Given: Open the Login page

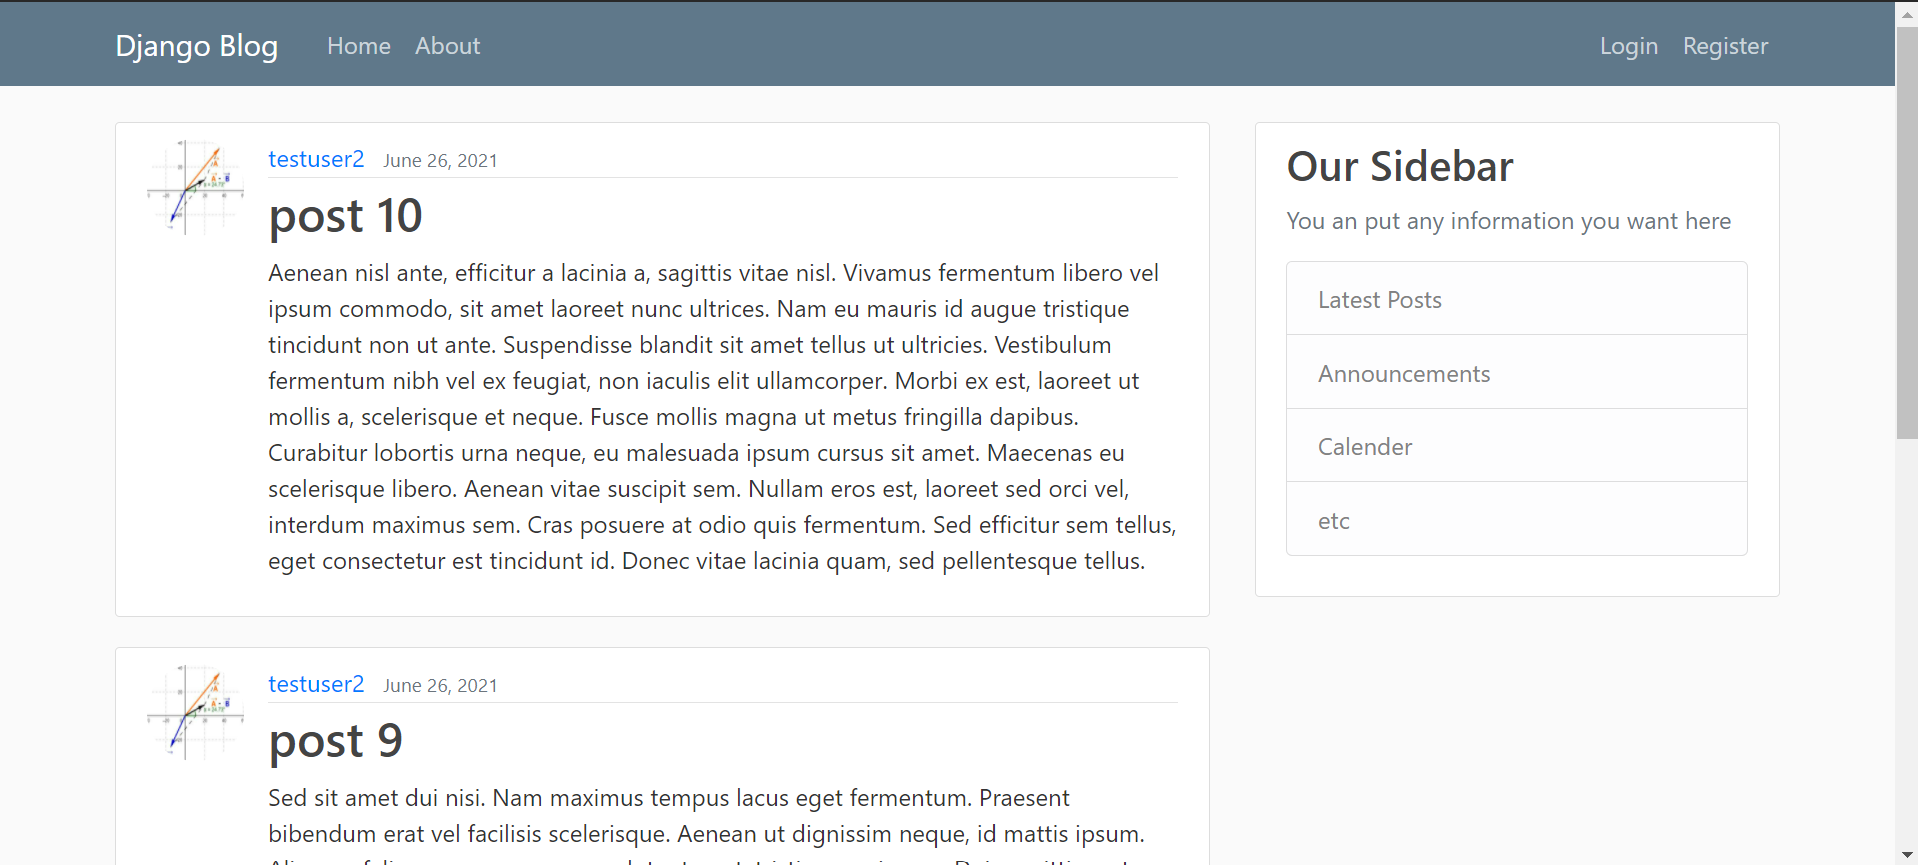Looking at the screenshot, I should (1628, 45).
